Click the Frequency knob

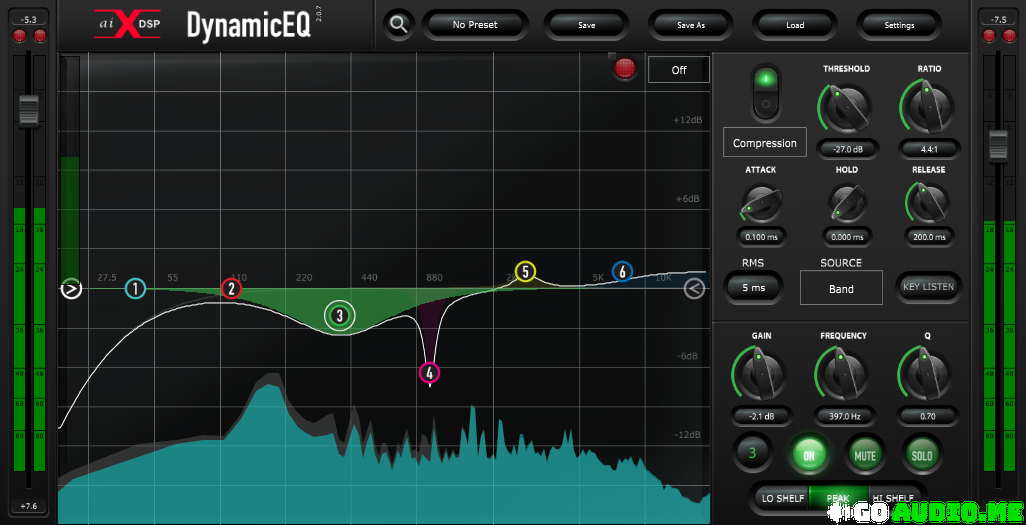(x=843, y=375)
